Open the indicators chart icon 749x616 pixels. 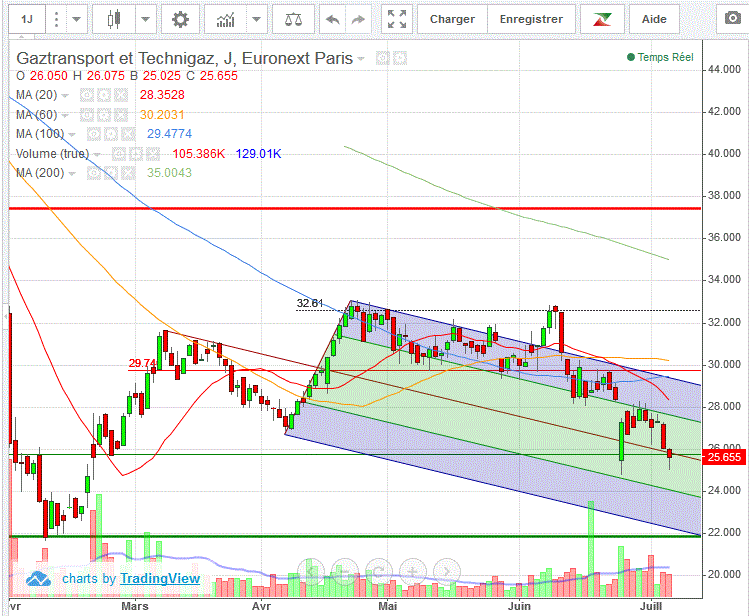[225, 20]
